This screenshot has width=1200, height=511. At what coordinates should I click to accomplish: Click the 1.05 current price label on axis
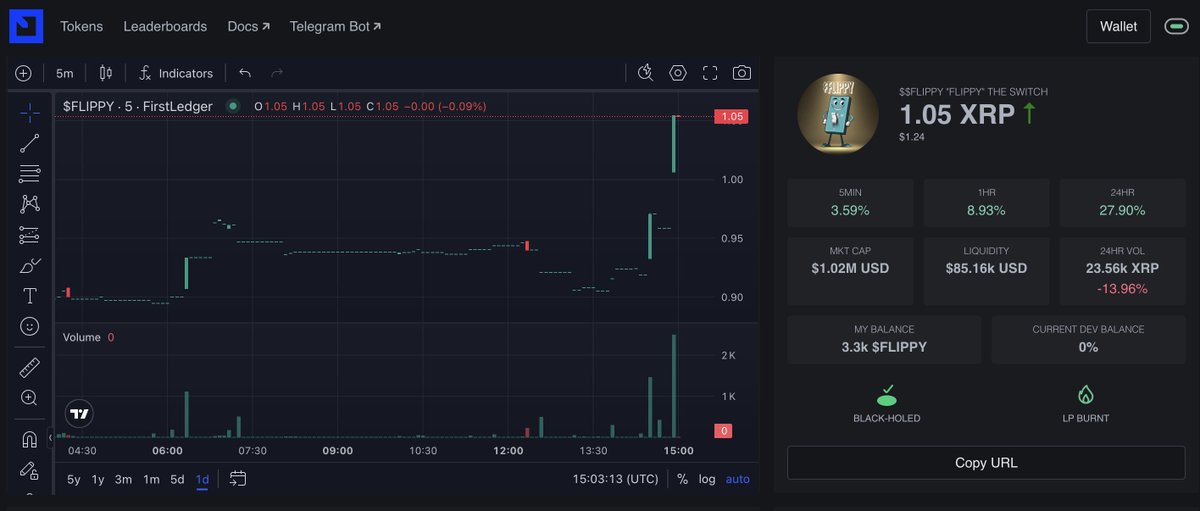731,117
